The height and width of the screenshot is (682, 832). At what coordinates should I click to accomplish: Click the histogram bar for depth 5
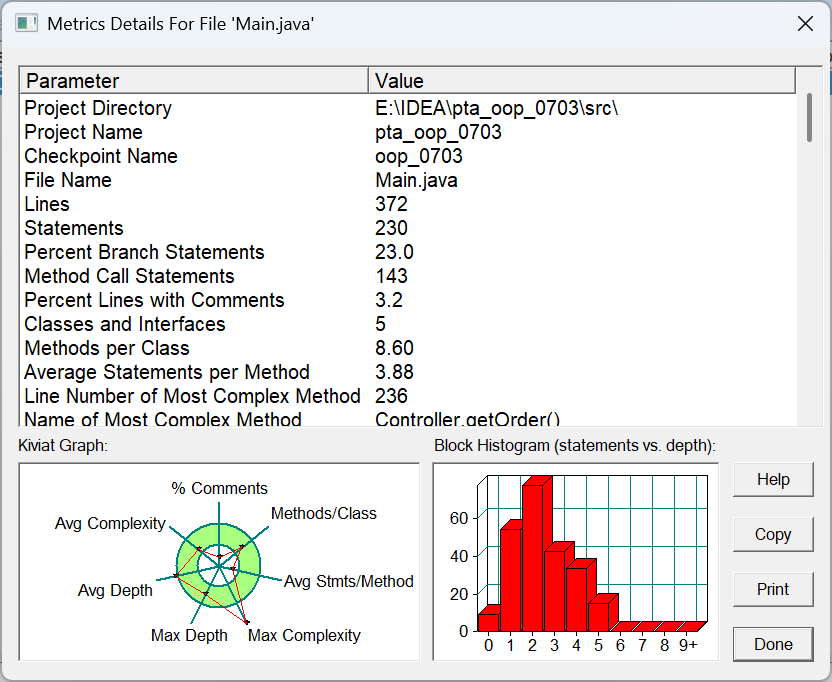(x=599, y=616)
